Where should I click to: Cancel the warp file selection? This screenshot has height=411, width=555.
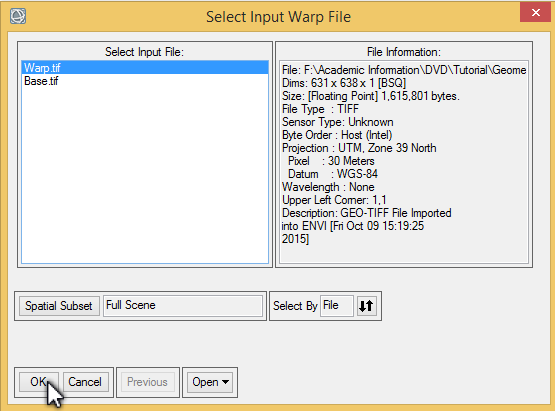tap(85, 382)
